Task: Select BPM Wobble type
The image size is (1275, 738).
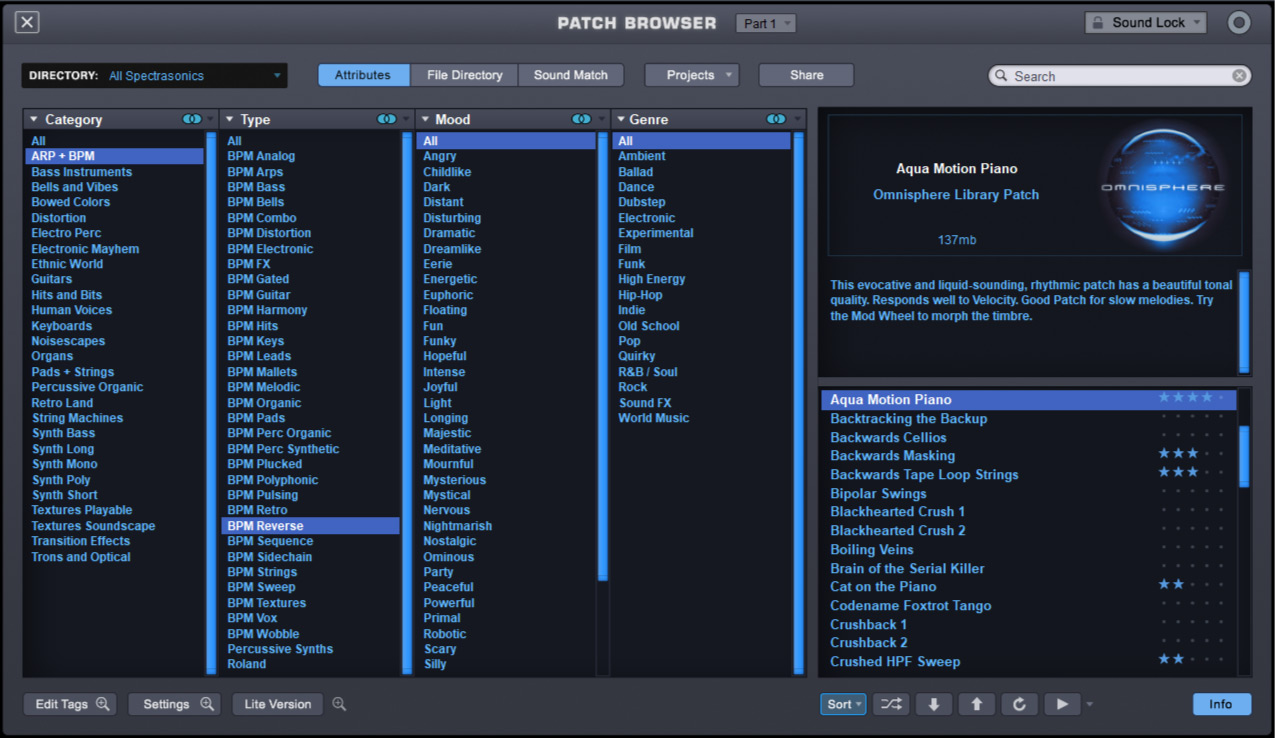Action: [x=310, y=634]
